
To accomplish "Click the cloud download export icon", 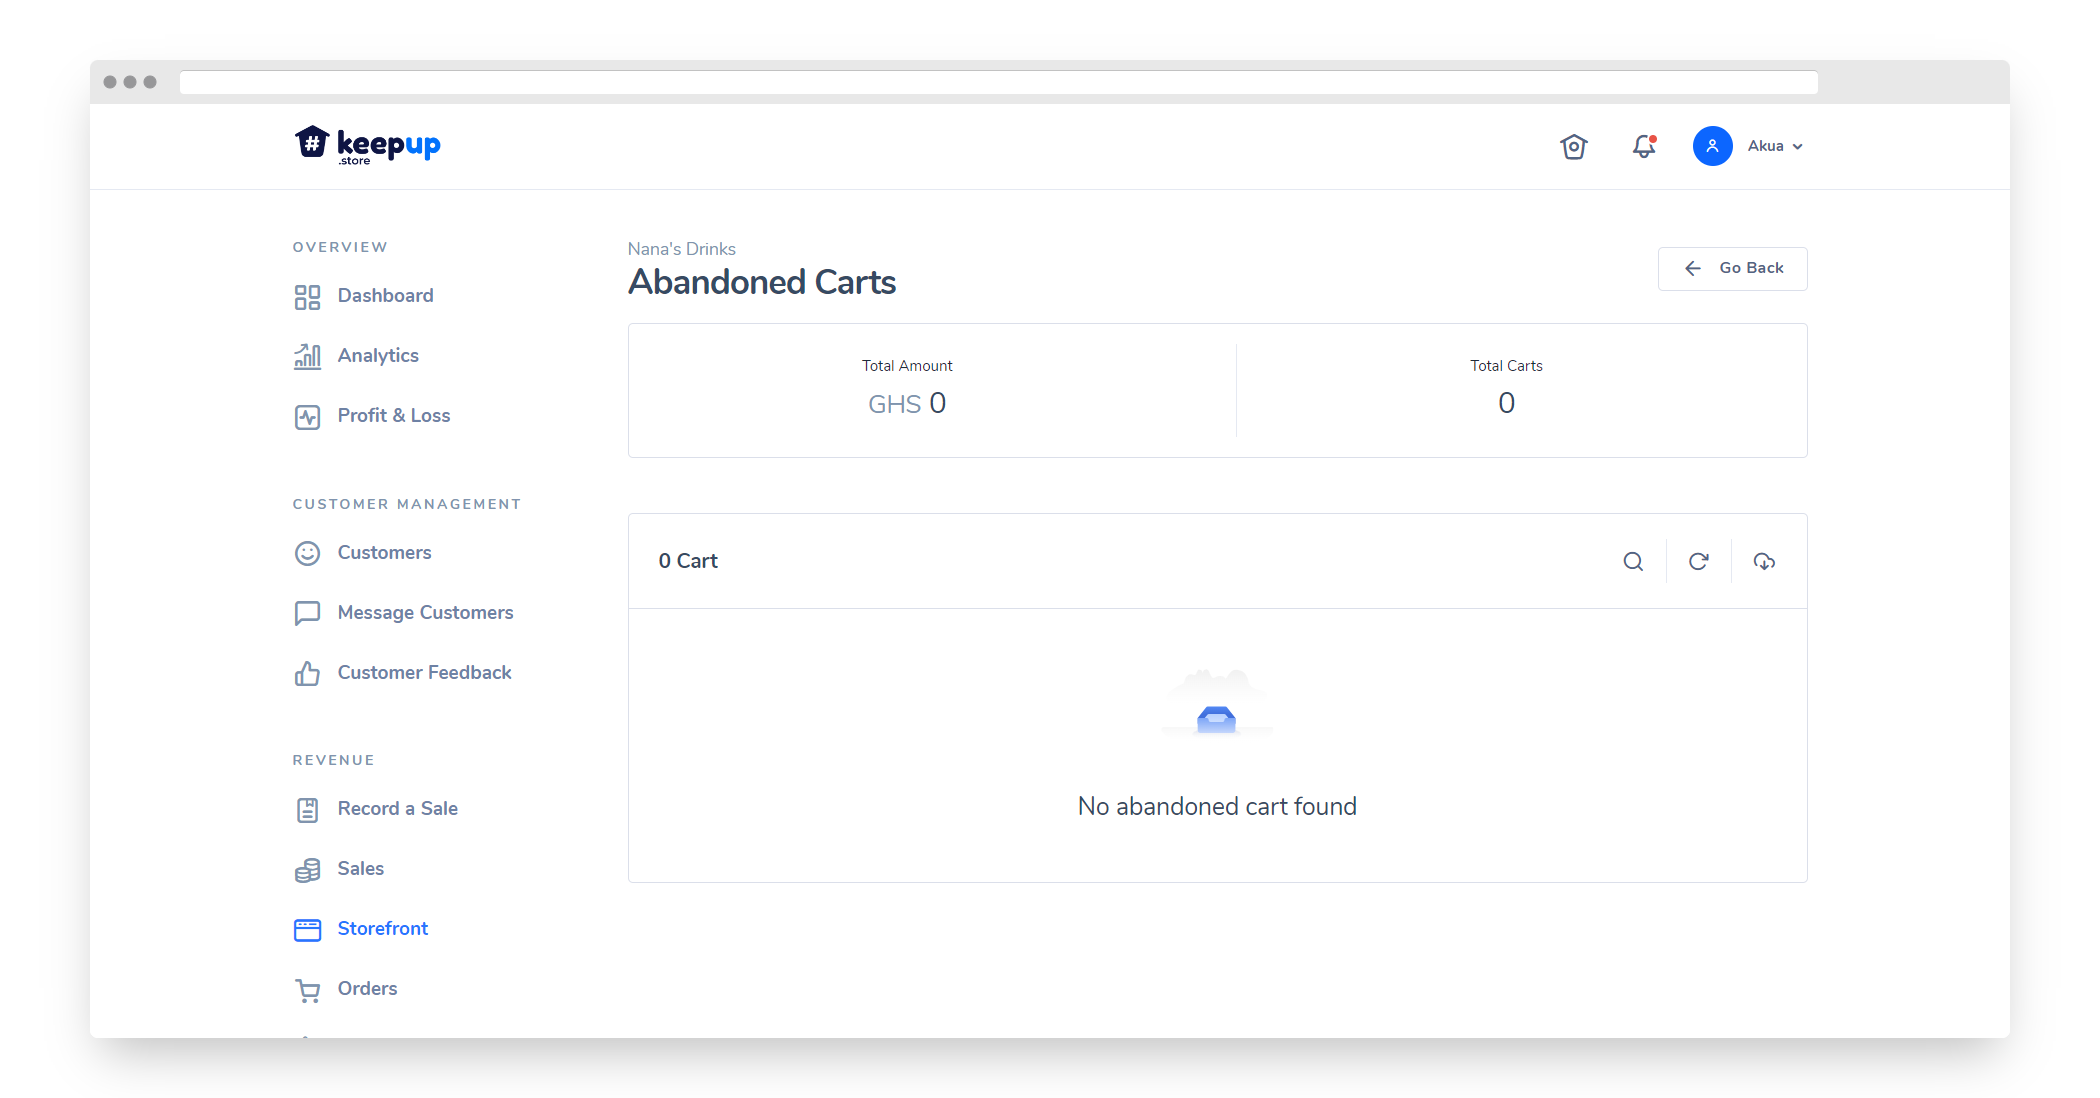I will pyautogui.click(x=1764, y=562).
